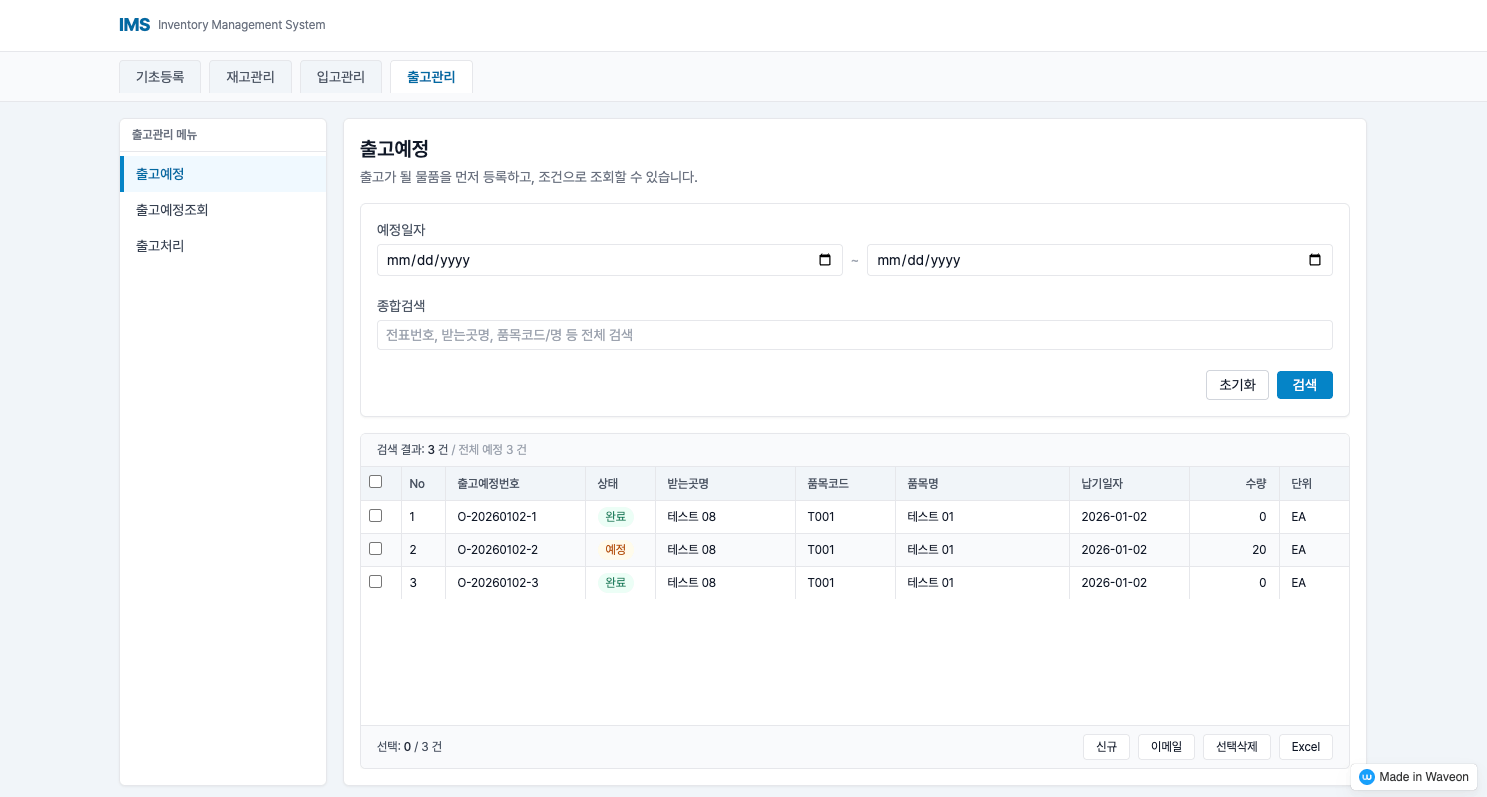
Task: Click the Made in Waveon badge icon
Action: tap(1366, 777)
